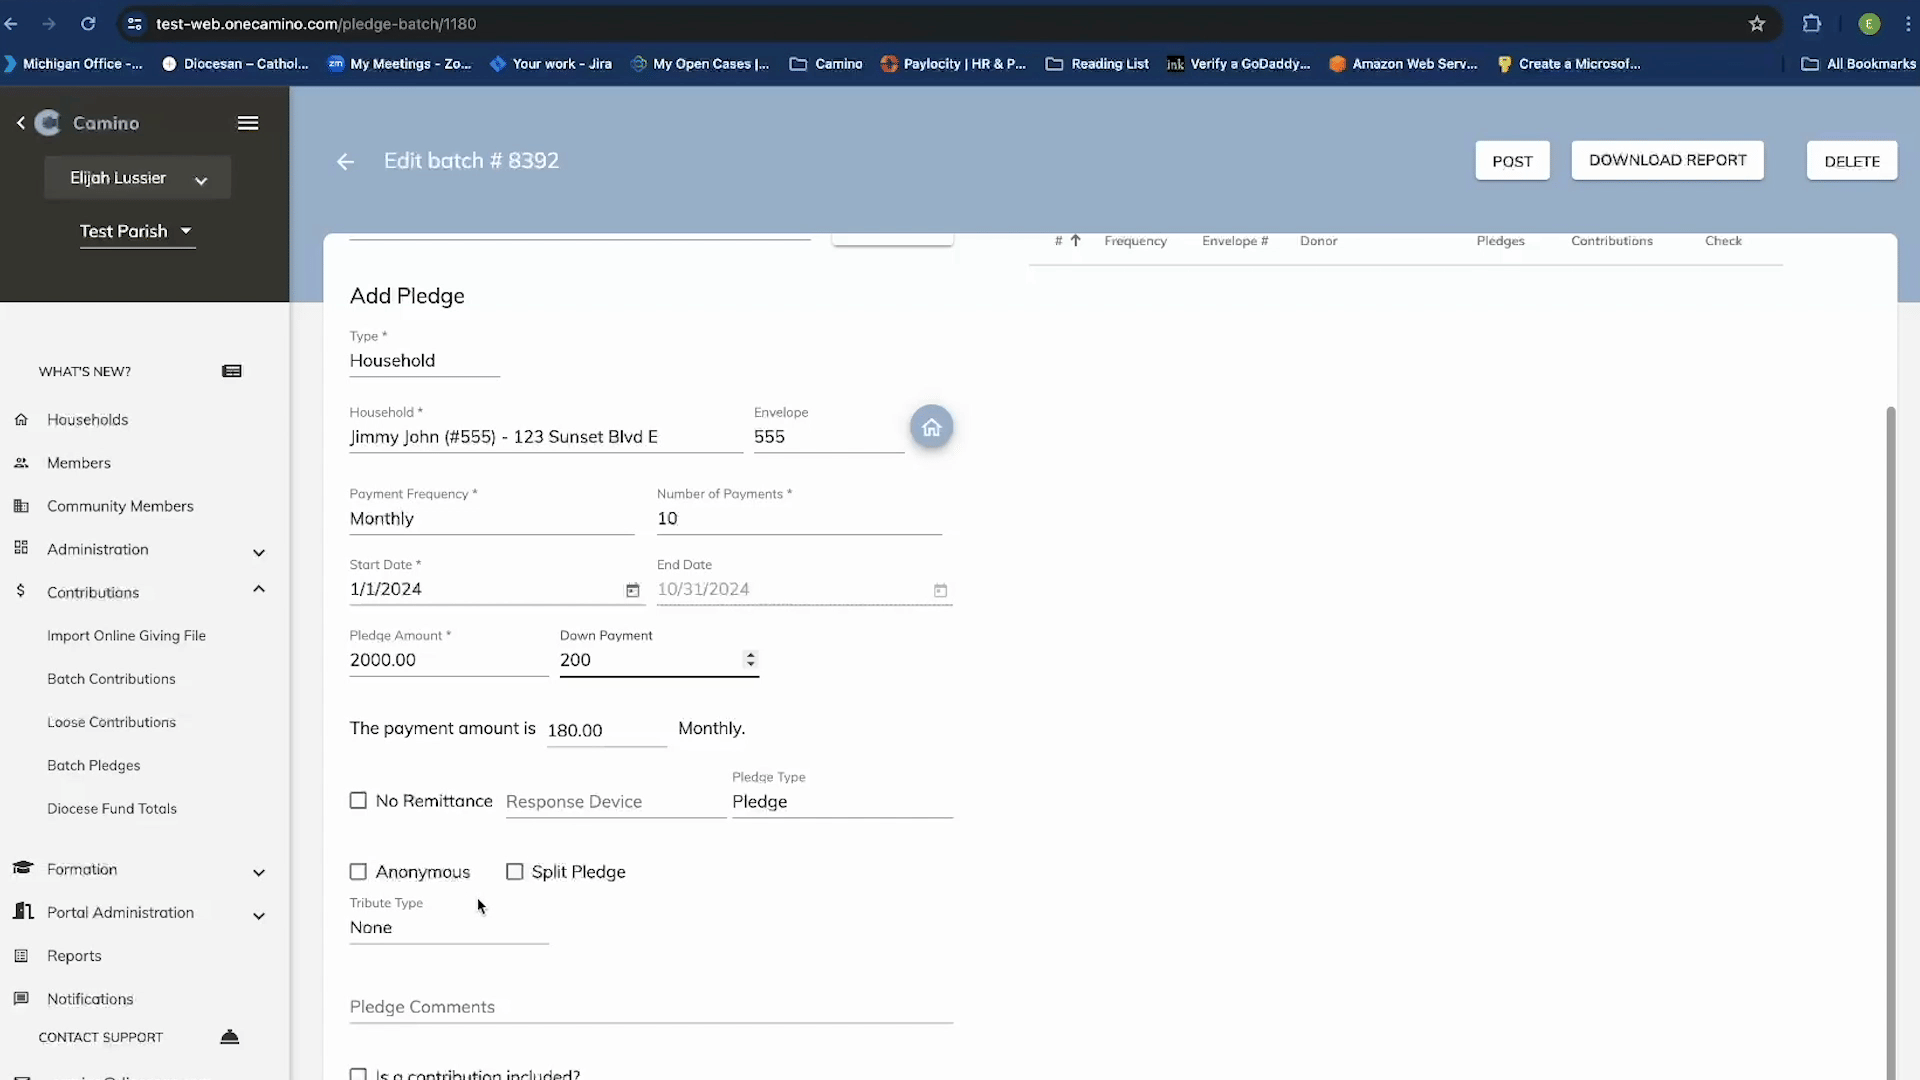Click the Response Device field
The height and width of the screenshot is (1080, 1920).
[x=615, y=801]
